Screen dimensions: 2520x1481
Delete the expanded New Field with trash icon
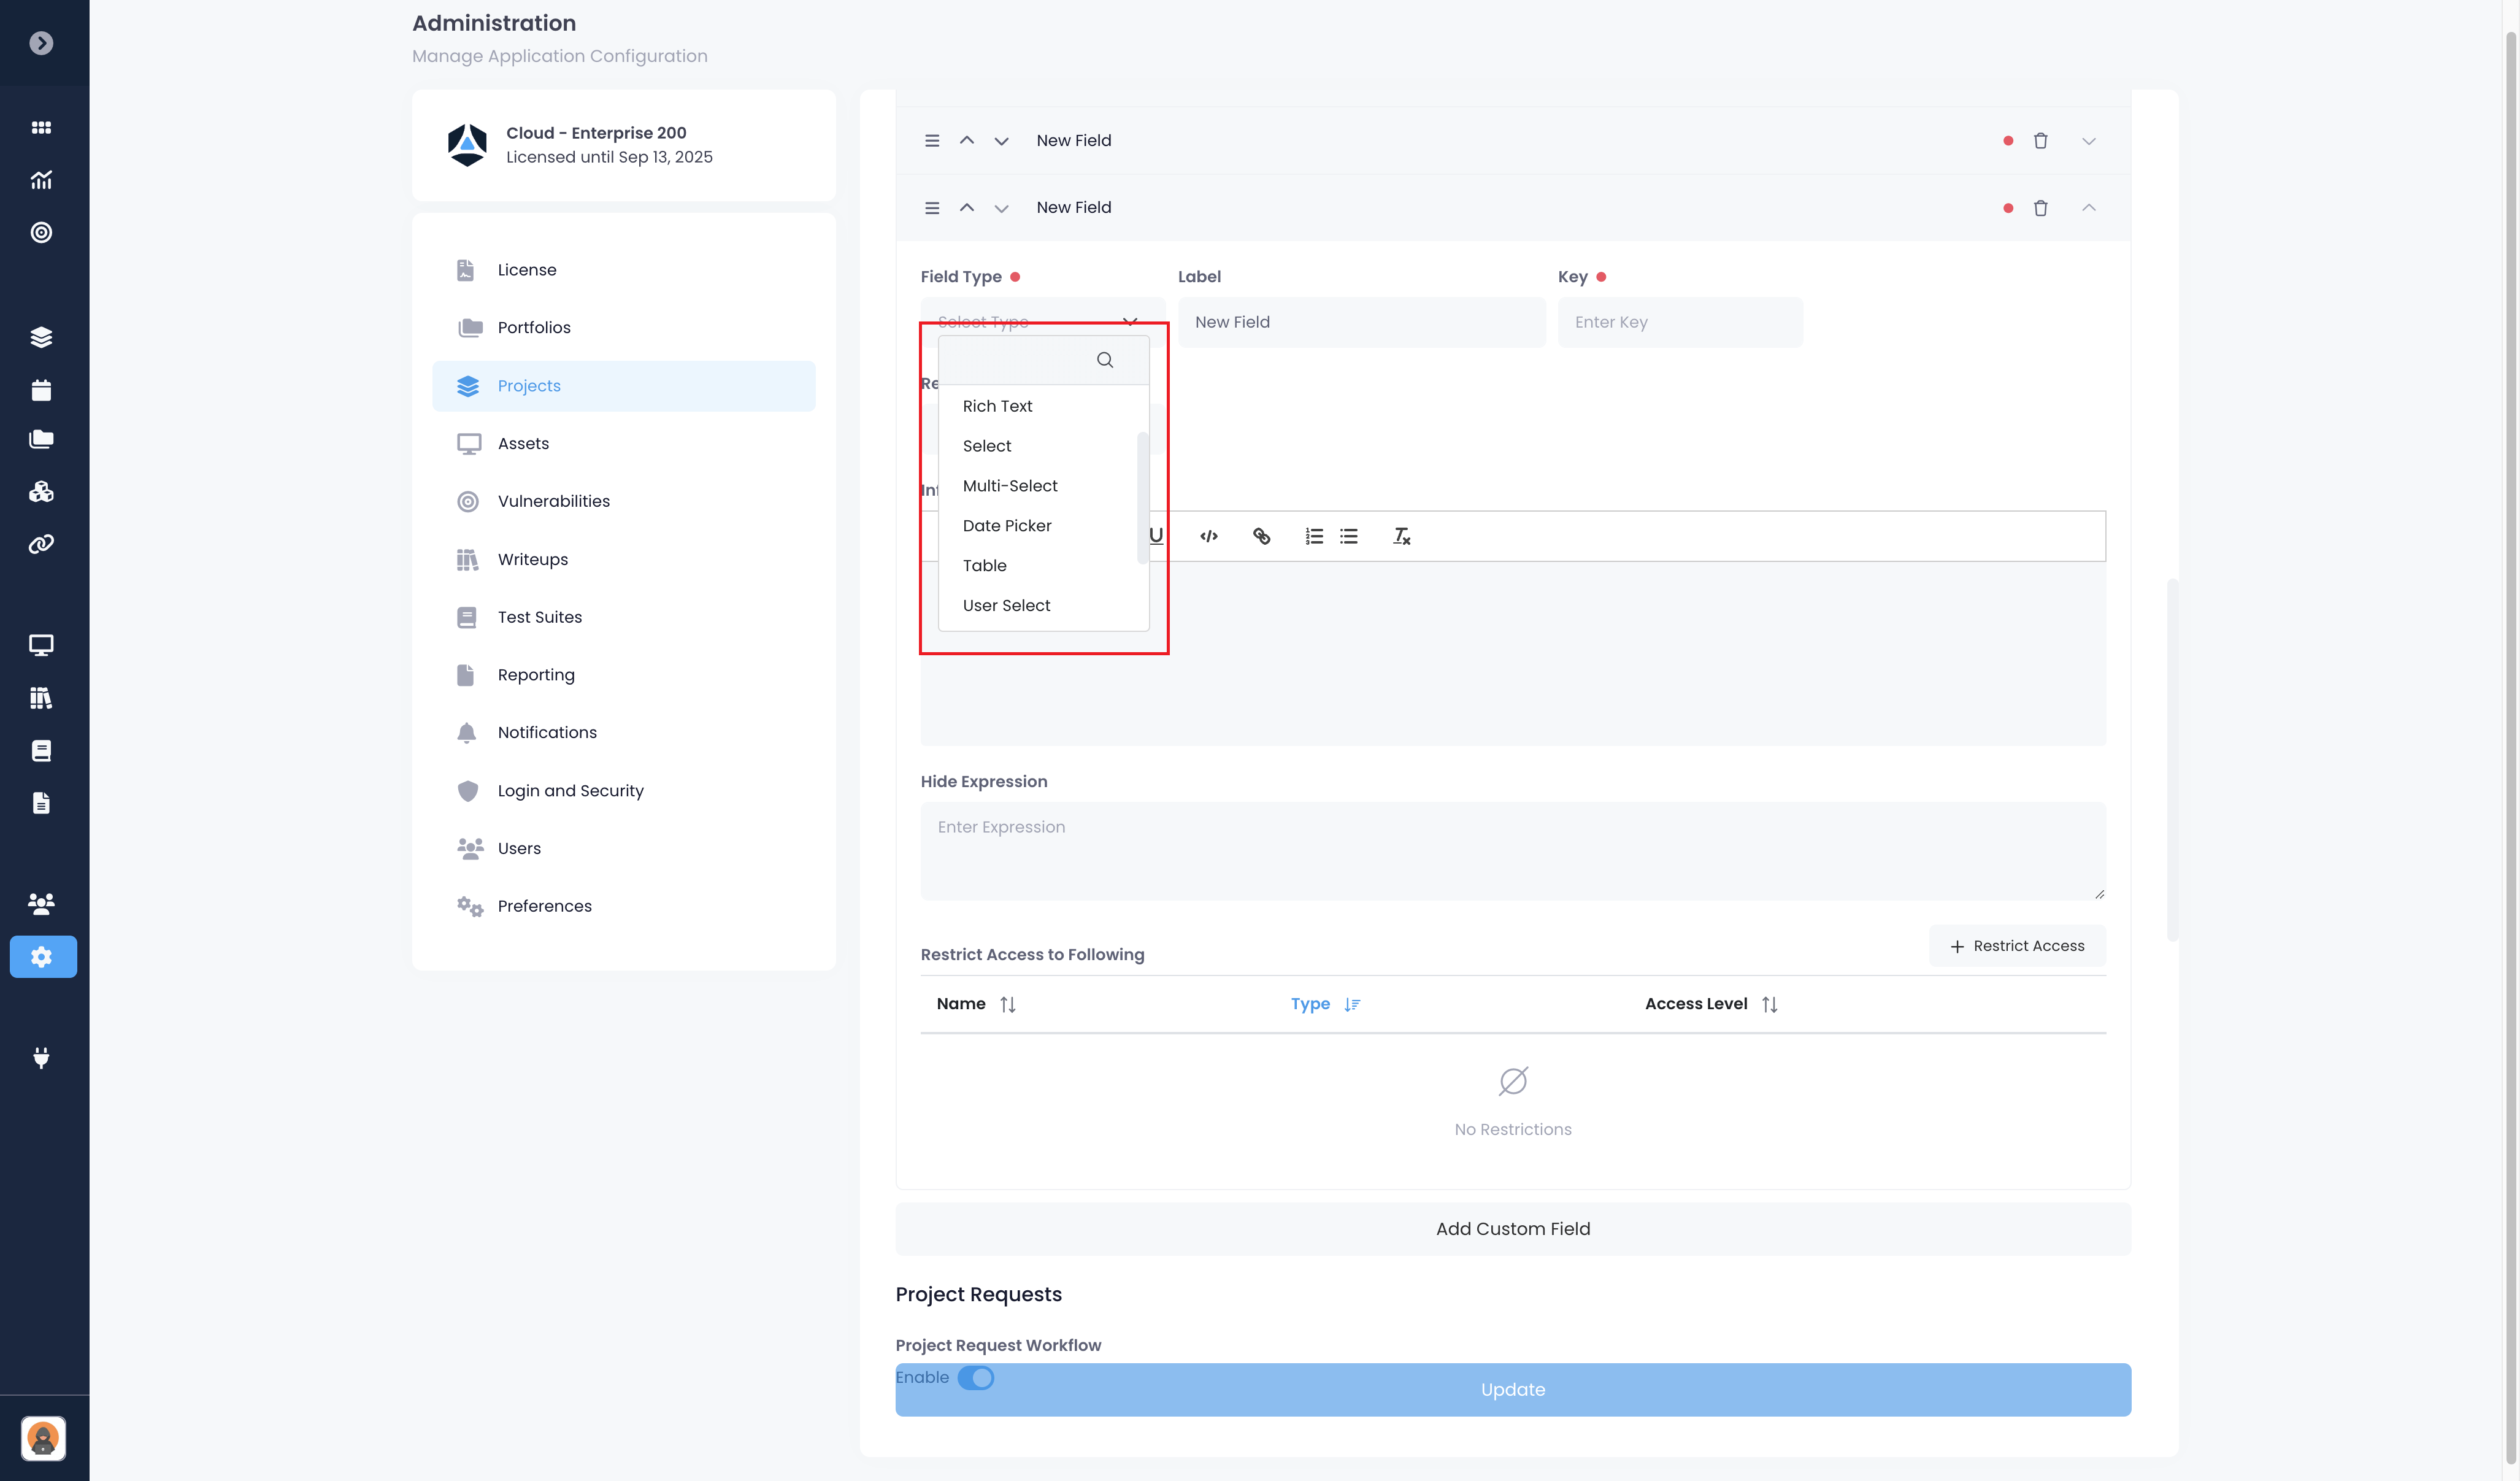(2040, 208)
